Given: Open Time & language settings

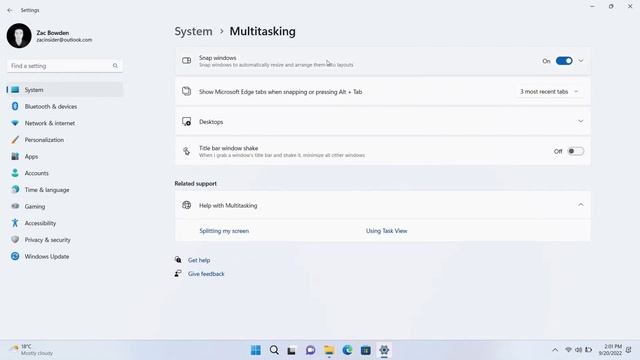Looking at the screenshot, I should (x=64, y=190).
